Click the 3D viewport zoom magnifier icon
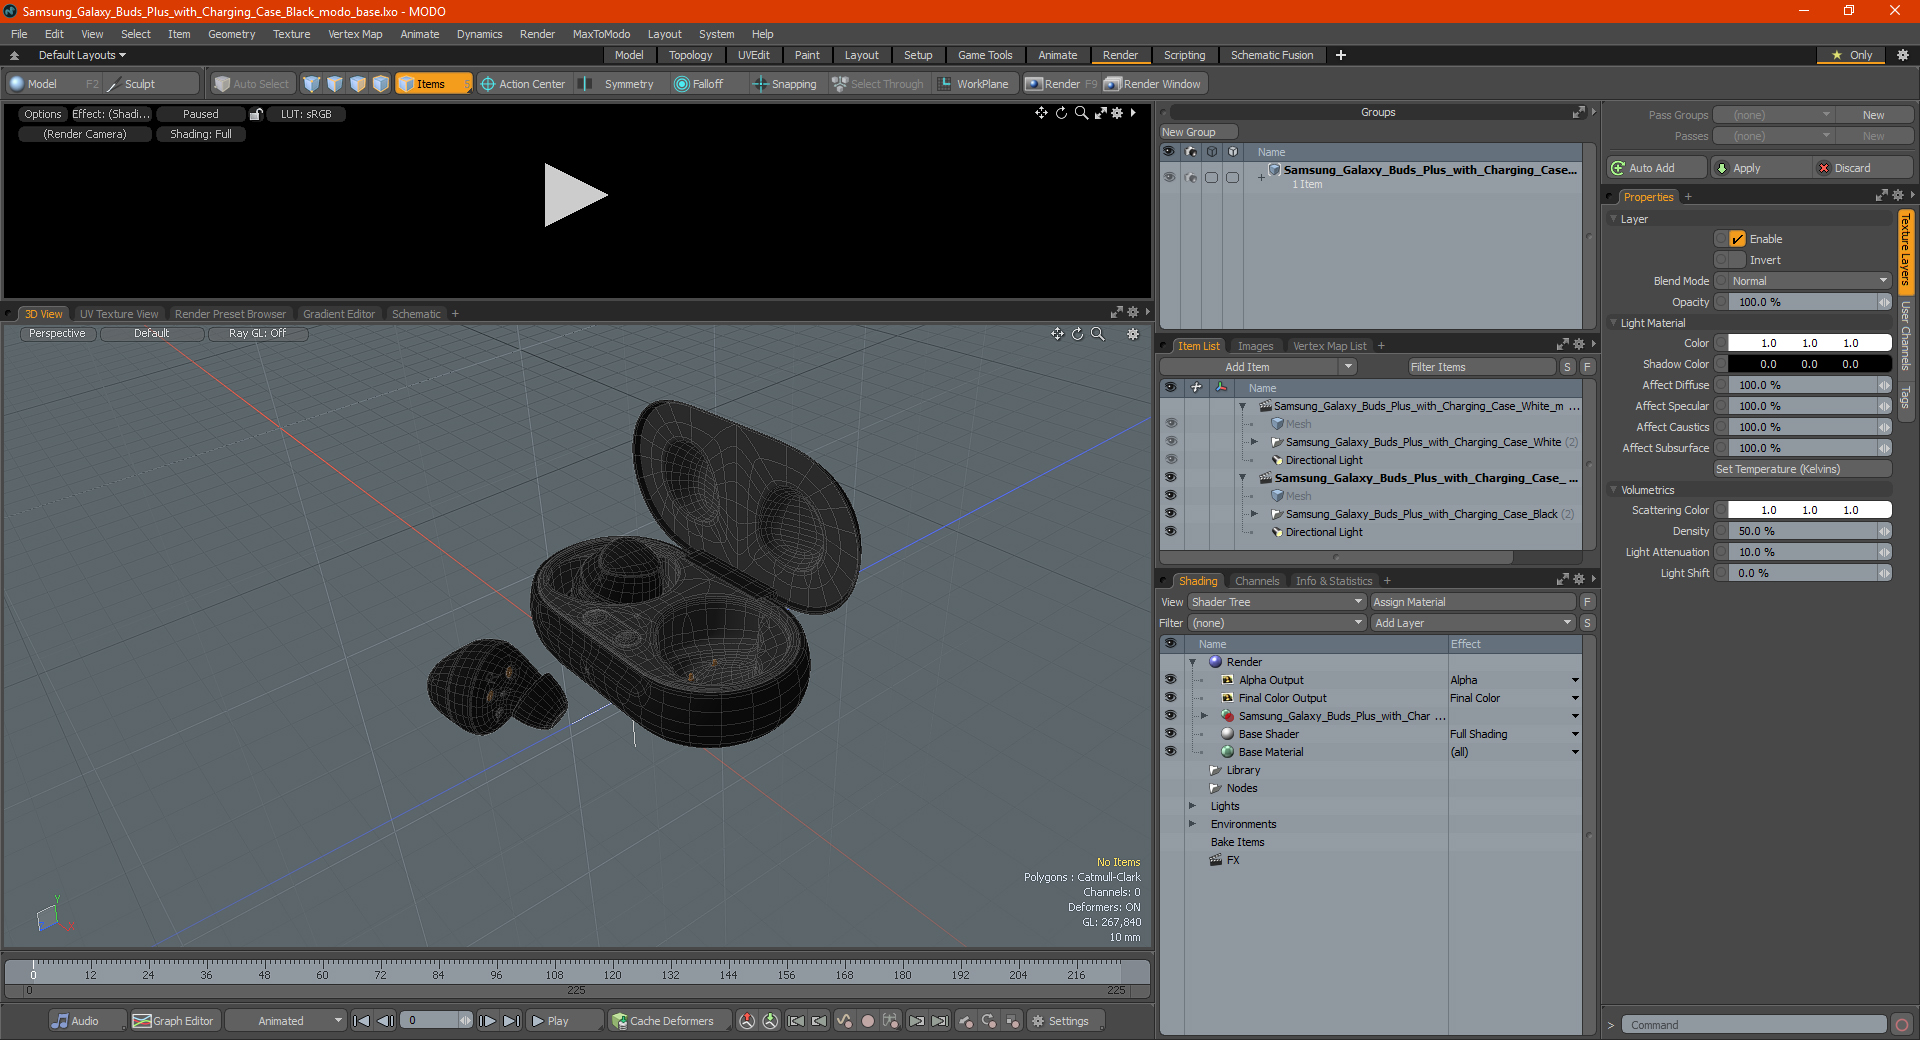Viewport: 1920px width, 1040px height. (1098, 334)
